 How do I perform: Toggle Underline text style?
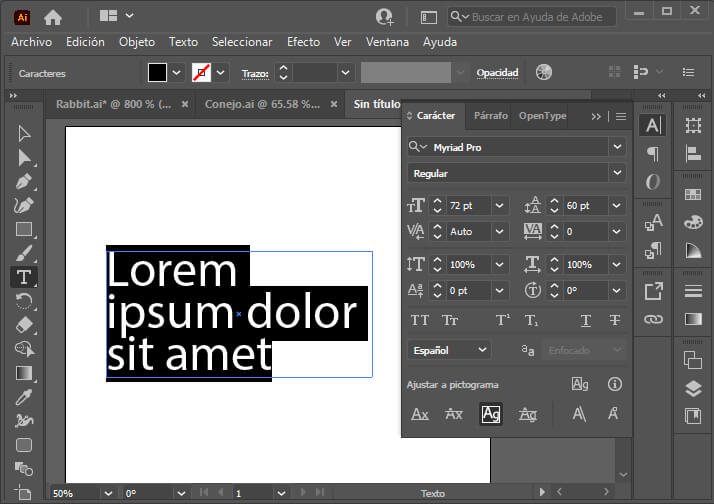[x=586, y=321]
